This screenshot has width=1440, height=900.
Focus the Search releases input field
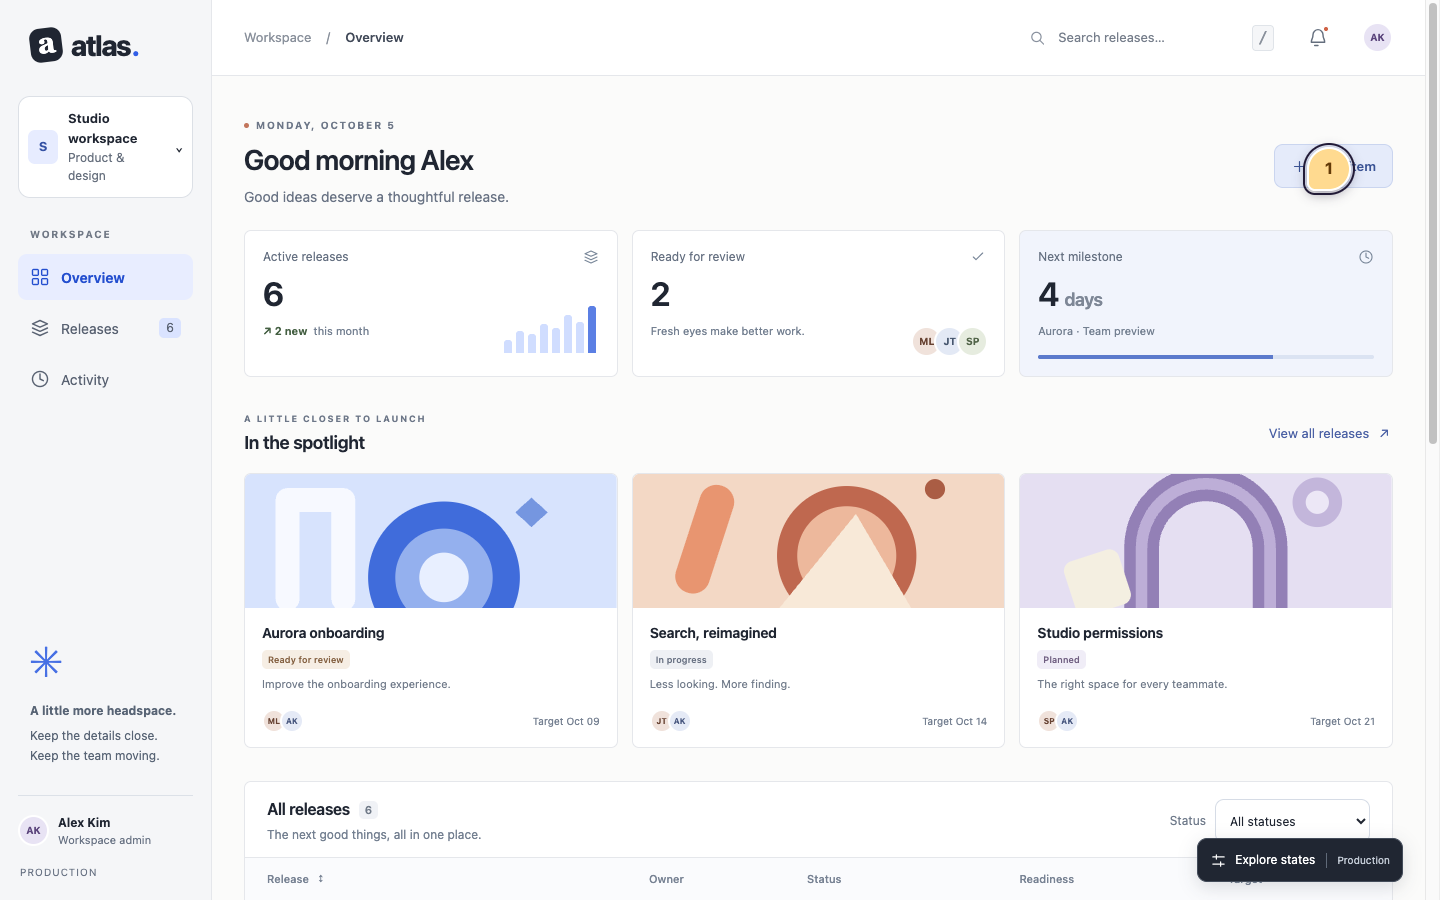(x=1145, y=38)
